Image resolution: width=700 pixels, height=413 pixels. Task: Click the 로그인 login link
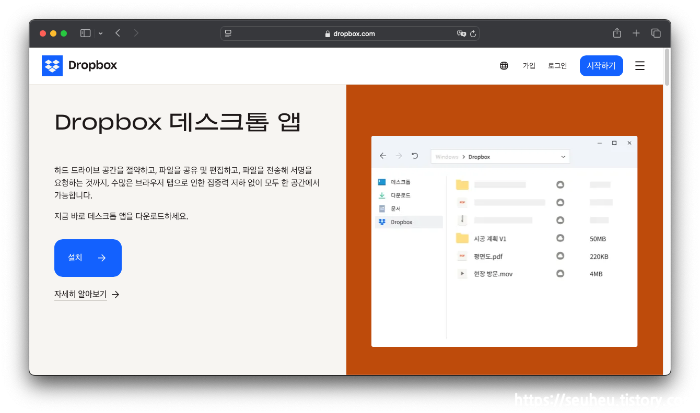[557, 66]
